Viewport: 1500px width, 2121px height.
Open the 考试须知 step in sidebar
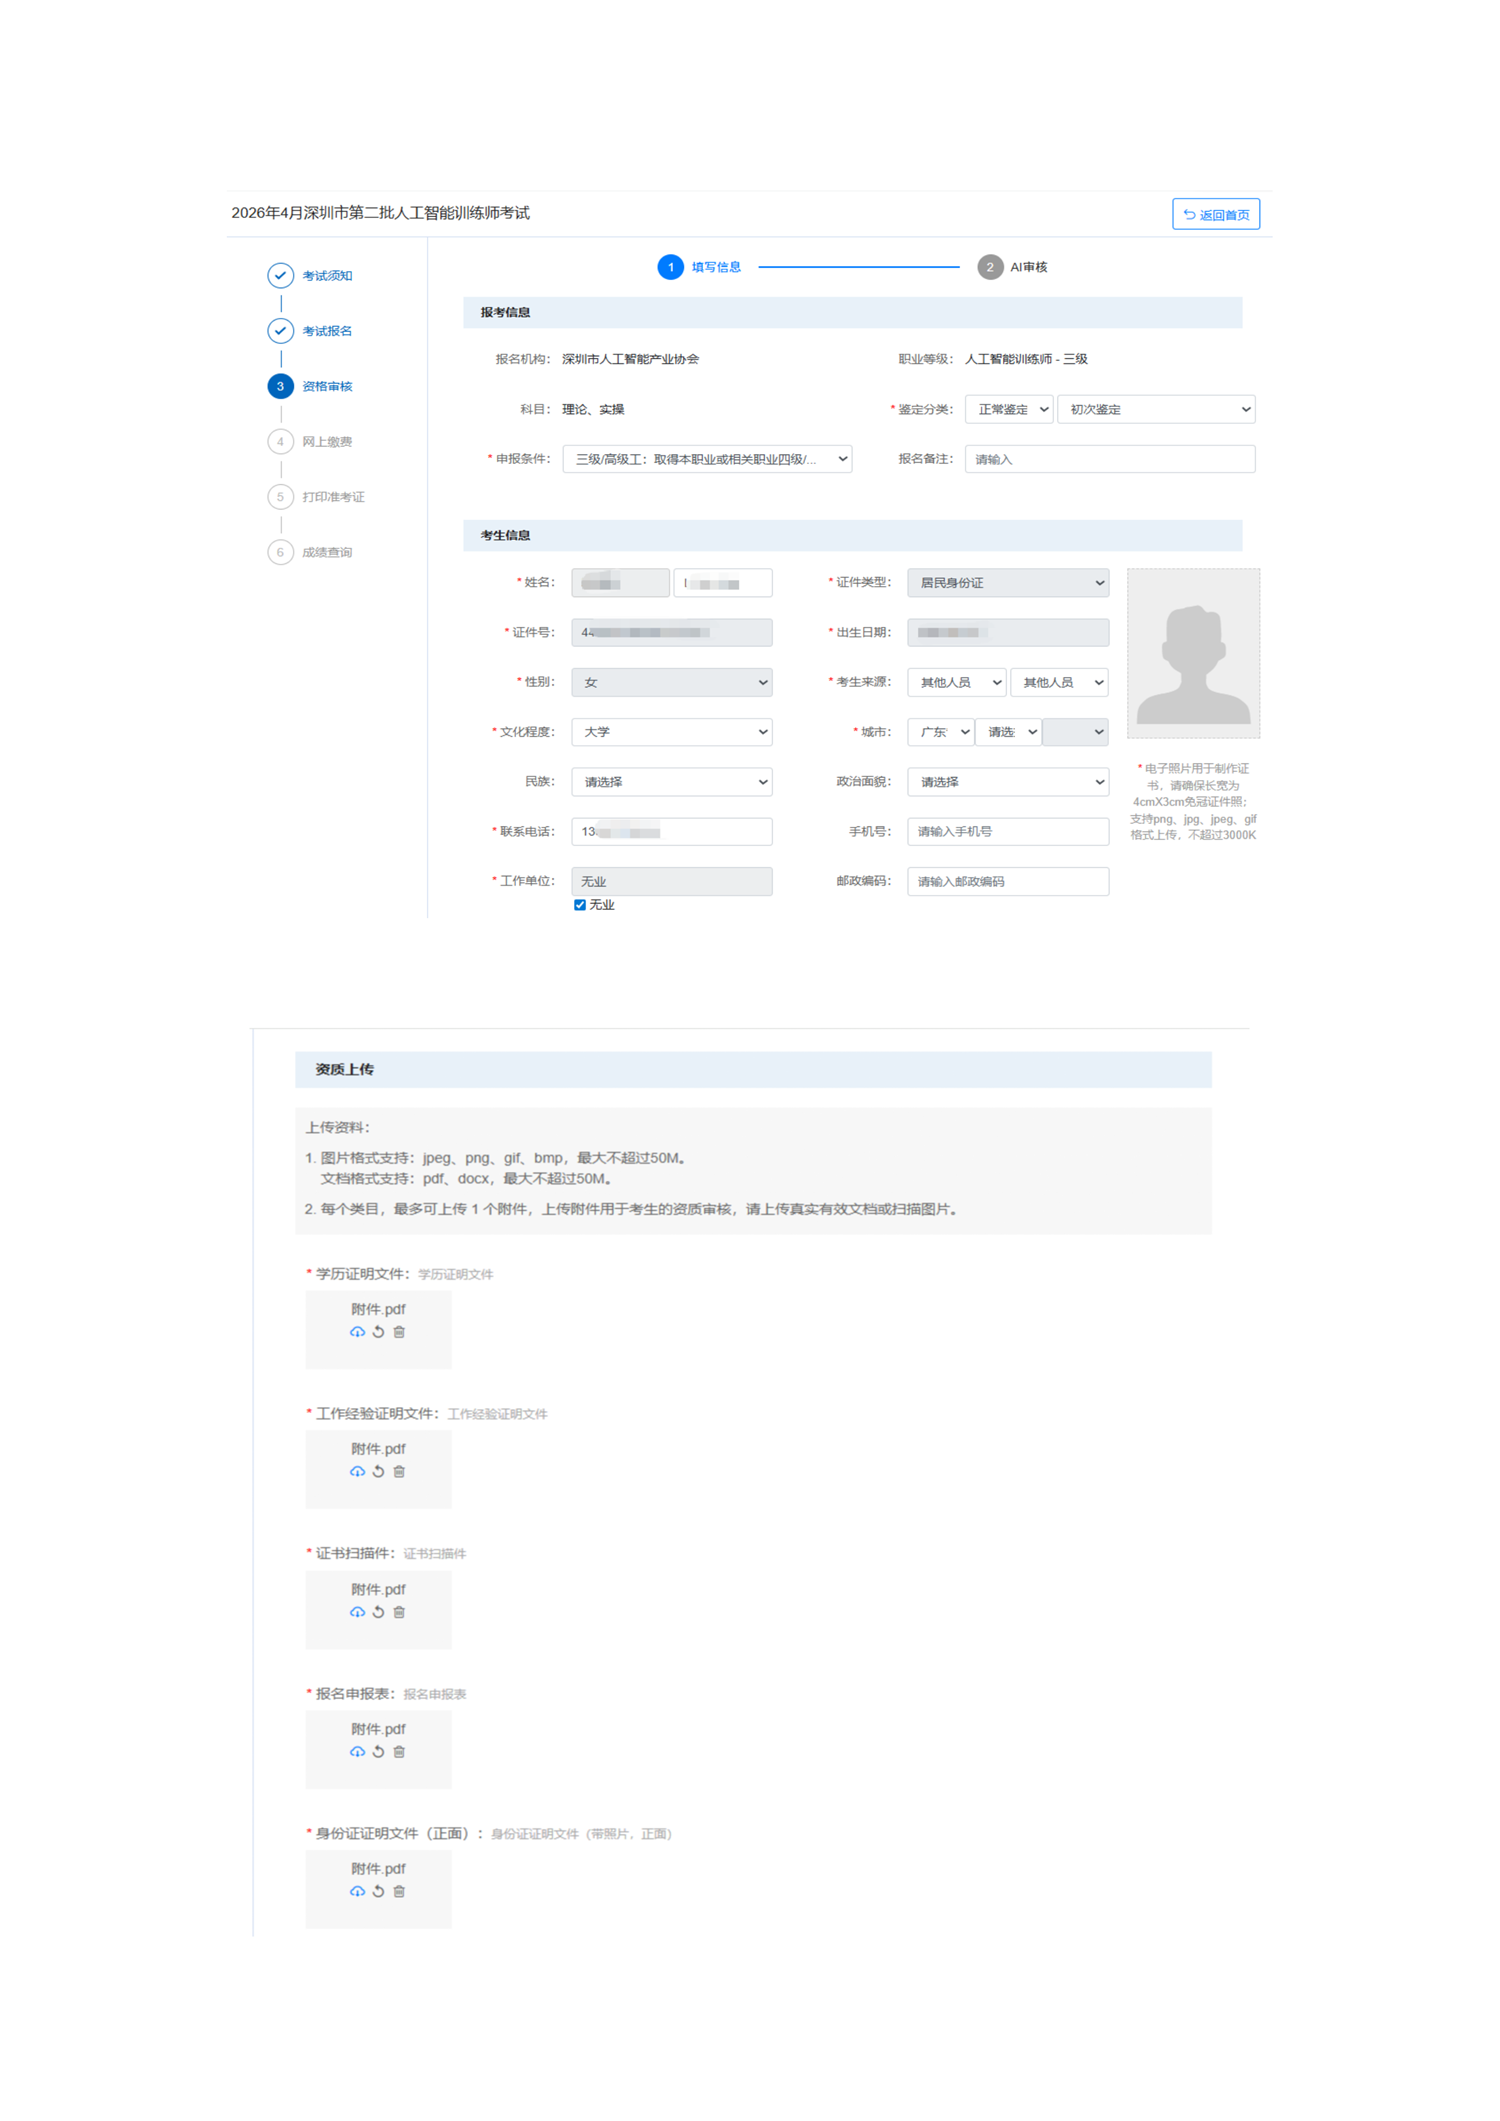coord(310,275)
